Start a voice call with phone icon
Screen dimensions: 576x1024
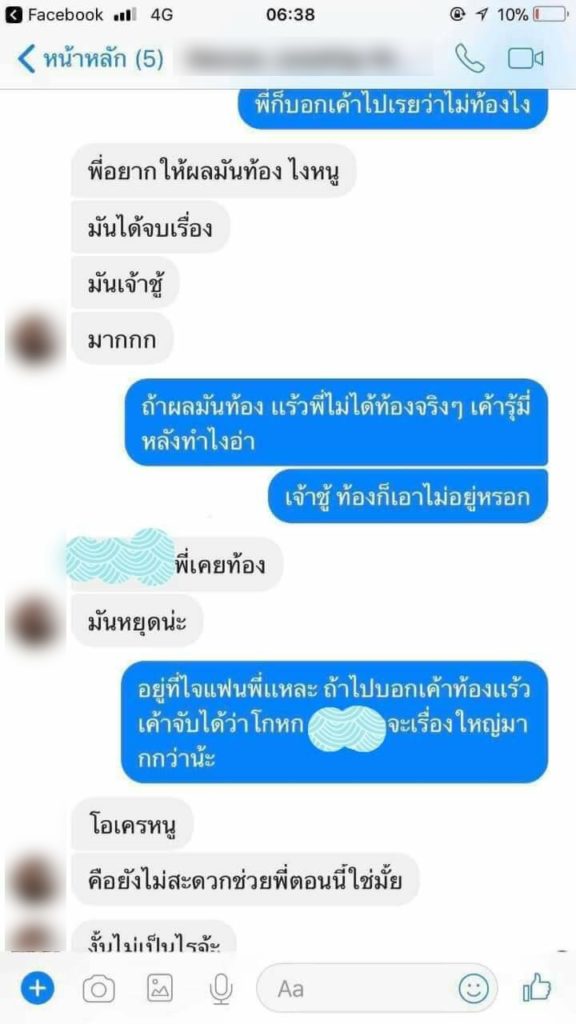point(470,59)
